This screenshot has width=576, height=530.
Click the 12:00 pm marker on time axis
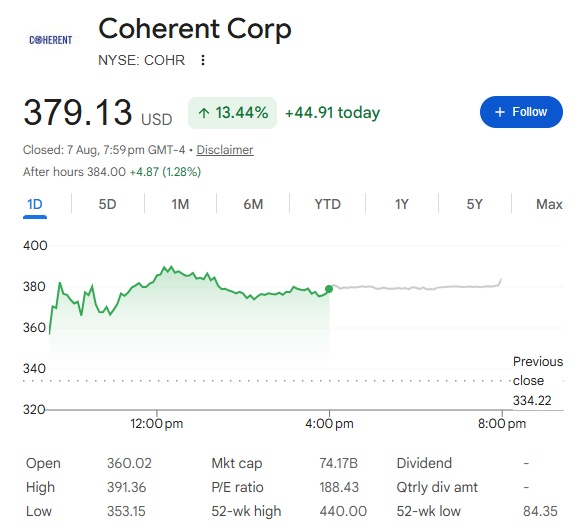coord(156,423)
